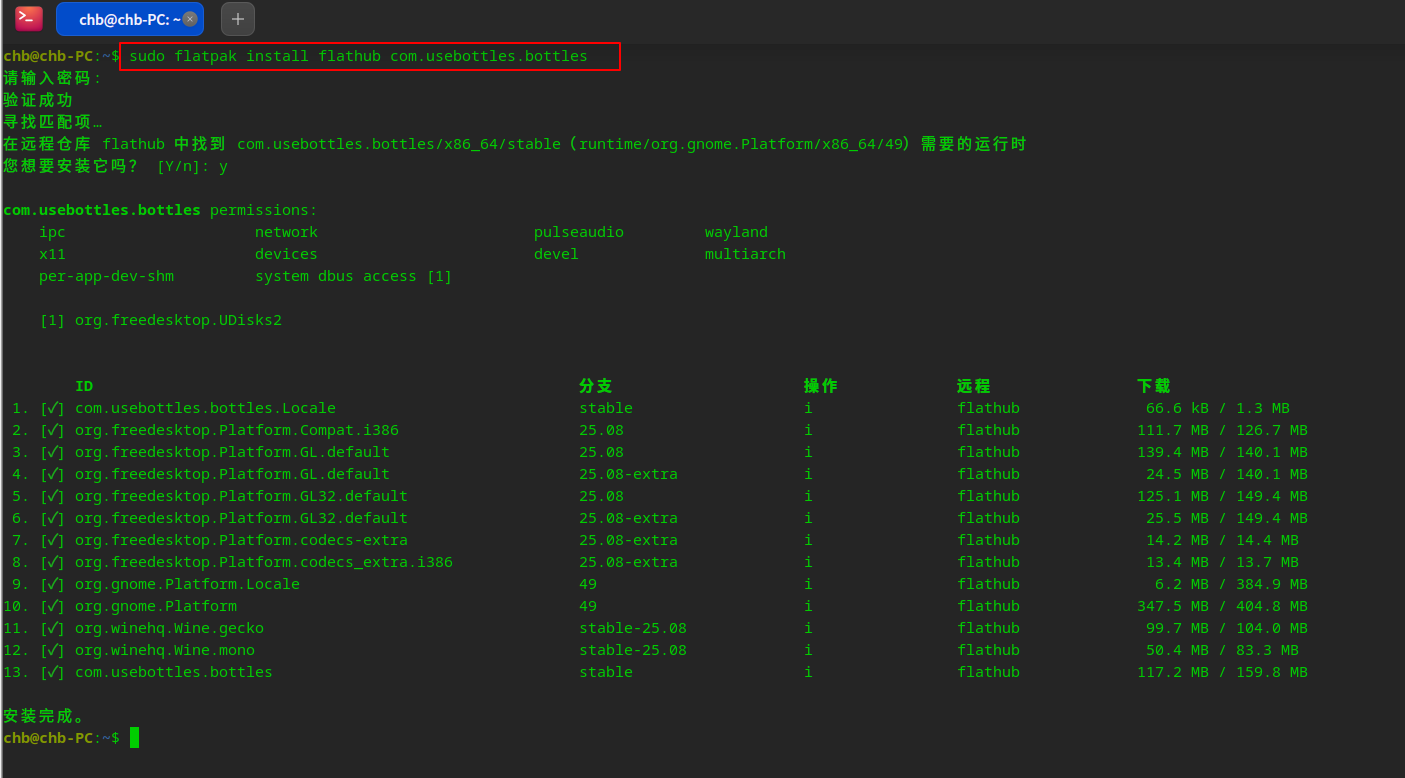Click the ID column header

84,386
